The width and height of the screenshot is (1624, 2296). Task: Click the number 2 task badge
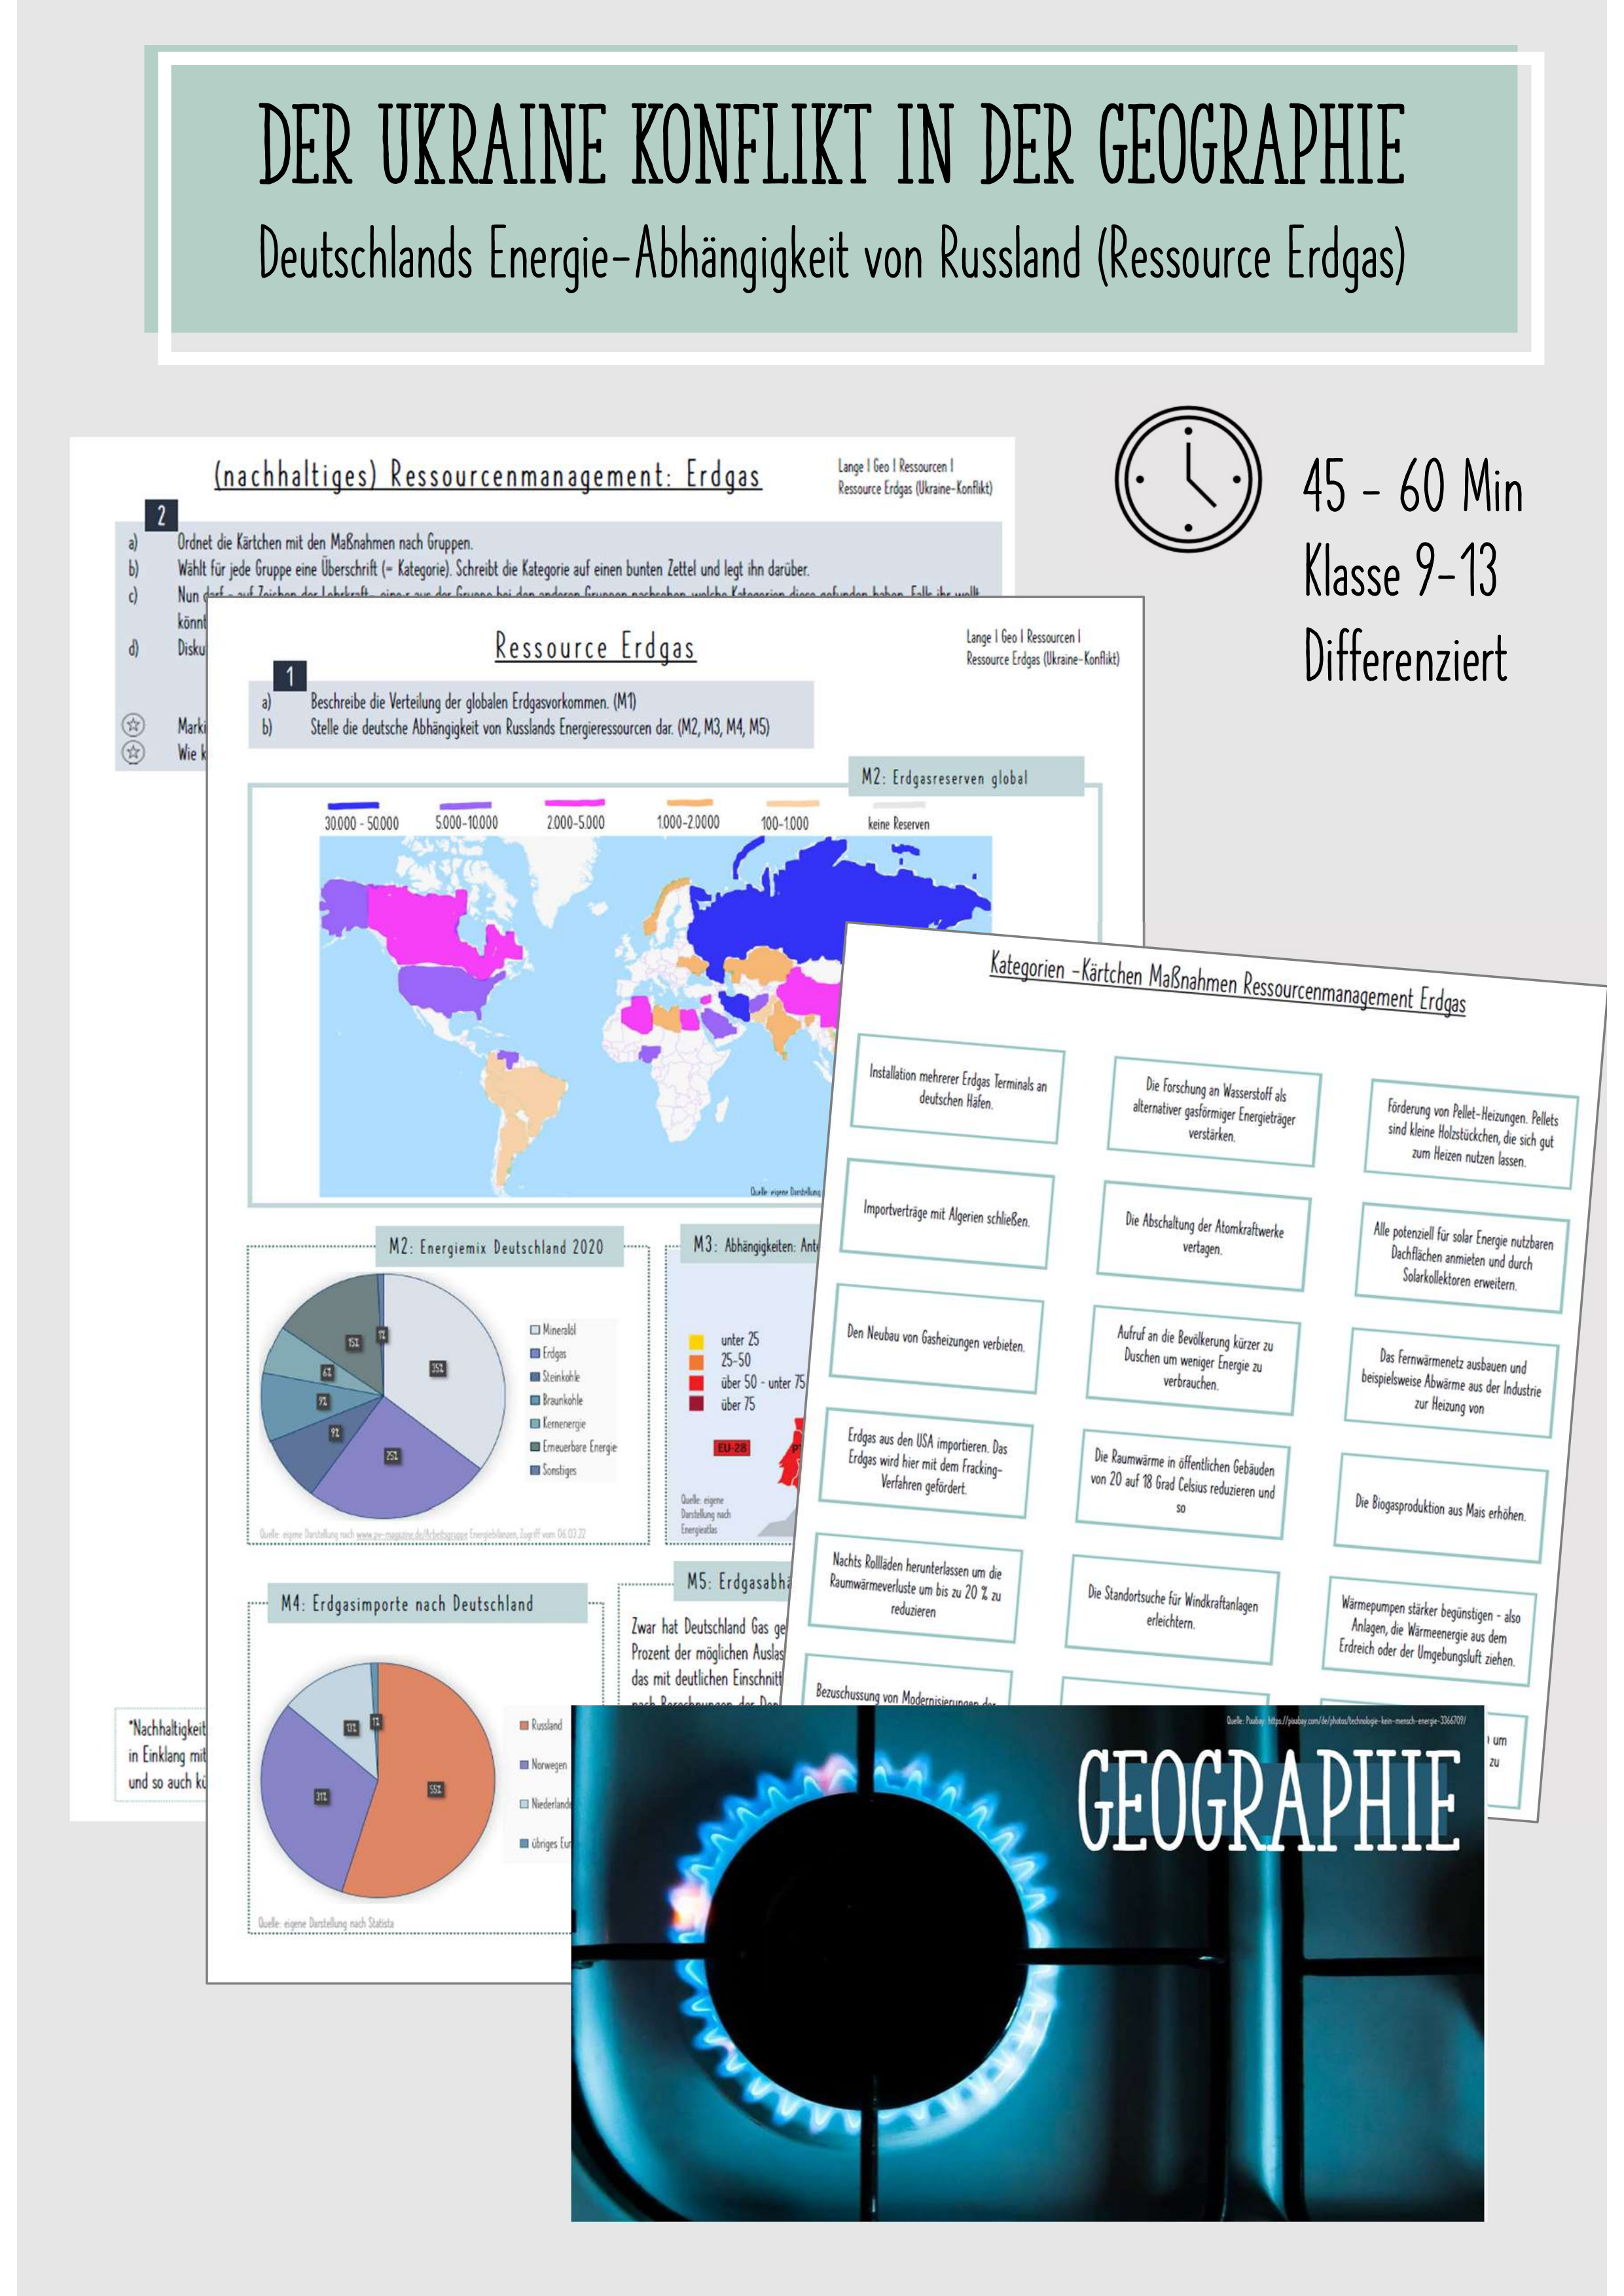161,515
